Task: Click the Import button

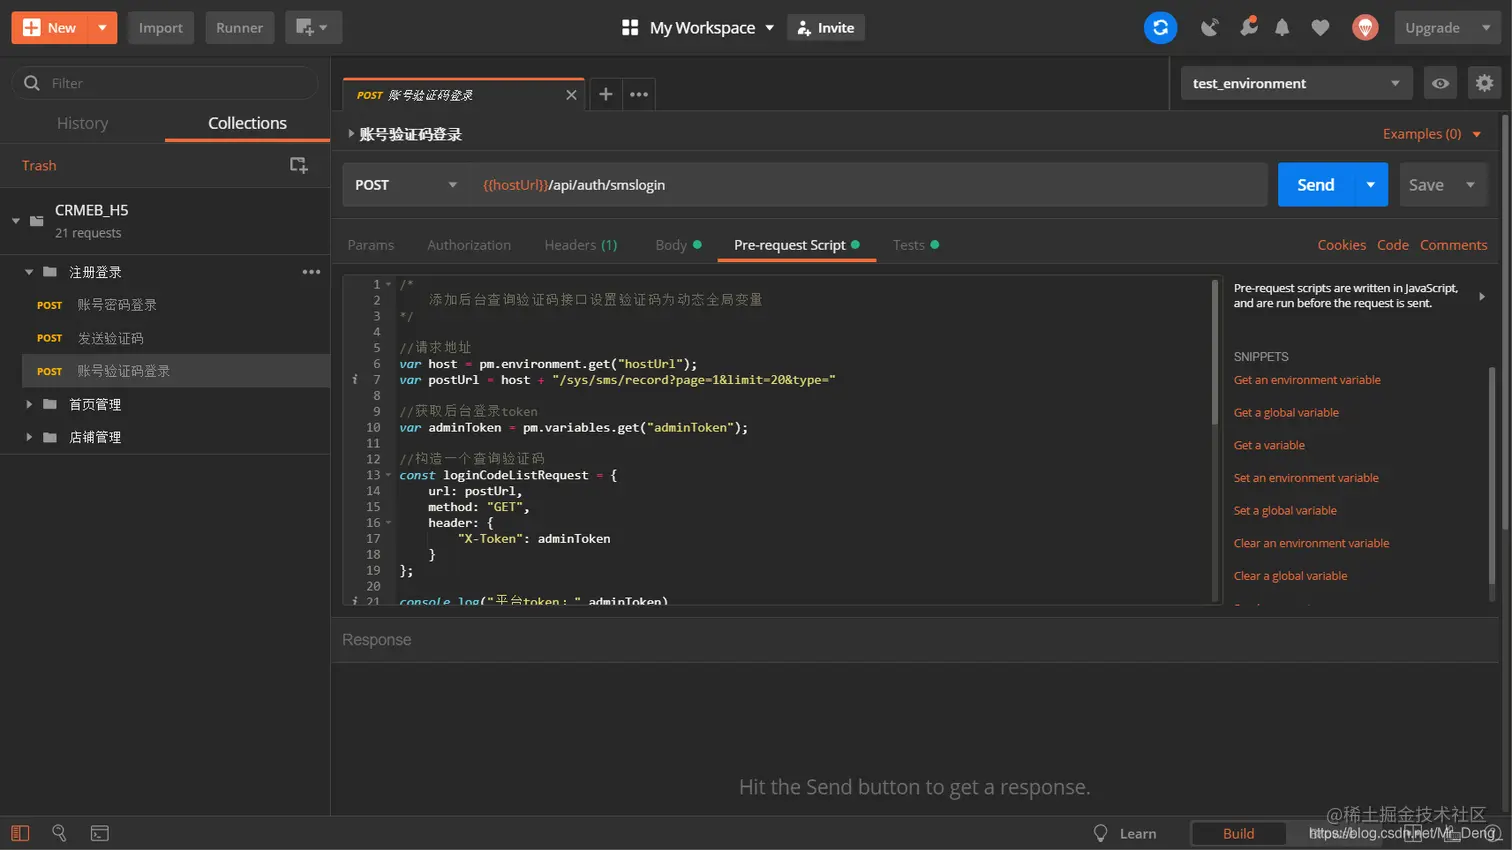Action: (161, 28)
